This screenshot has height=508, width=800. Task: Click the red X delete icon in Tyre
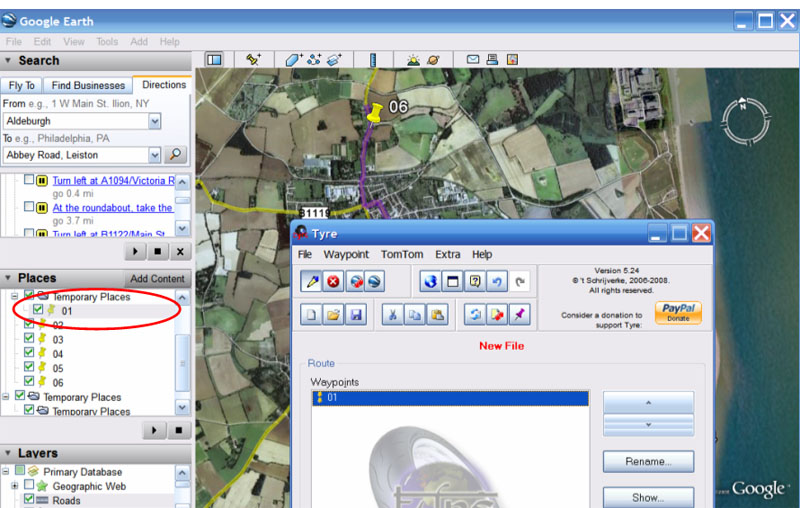tap(333, 281)
